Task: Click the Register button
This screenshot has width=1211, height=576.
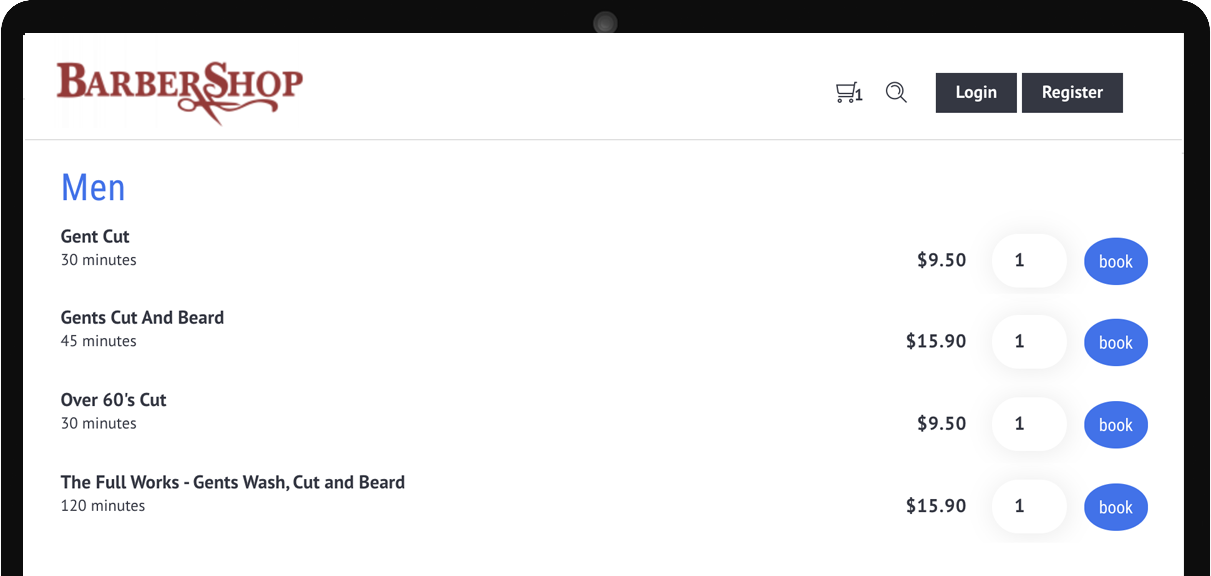Action: (1072, 93)
